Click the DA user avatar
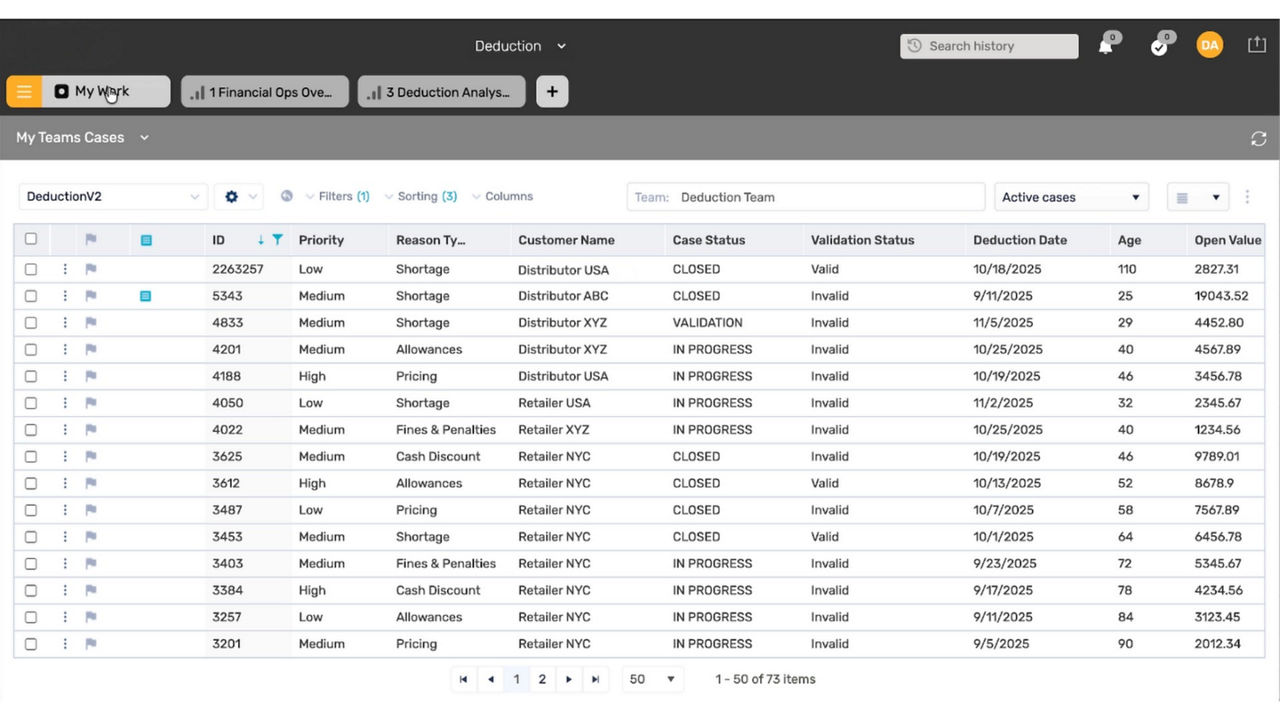The image size is (1280, 720). [1210, 45]
